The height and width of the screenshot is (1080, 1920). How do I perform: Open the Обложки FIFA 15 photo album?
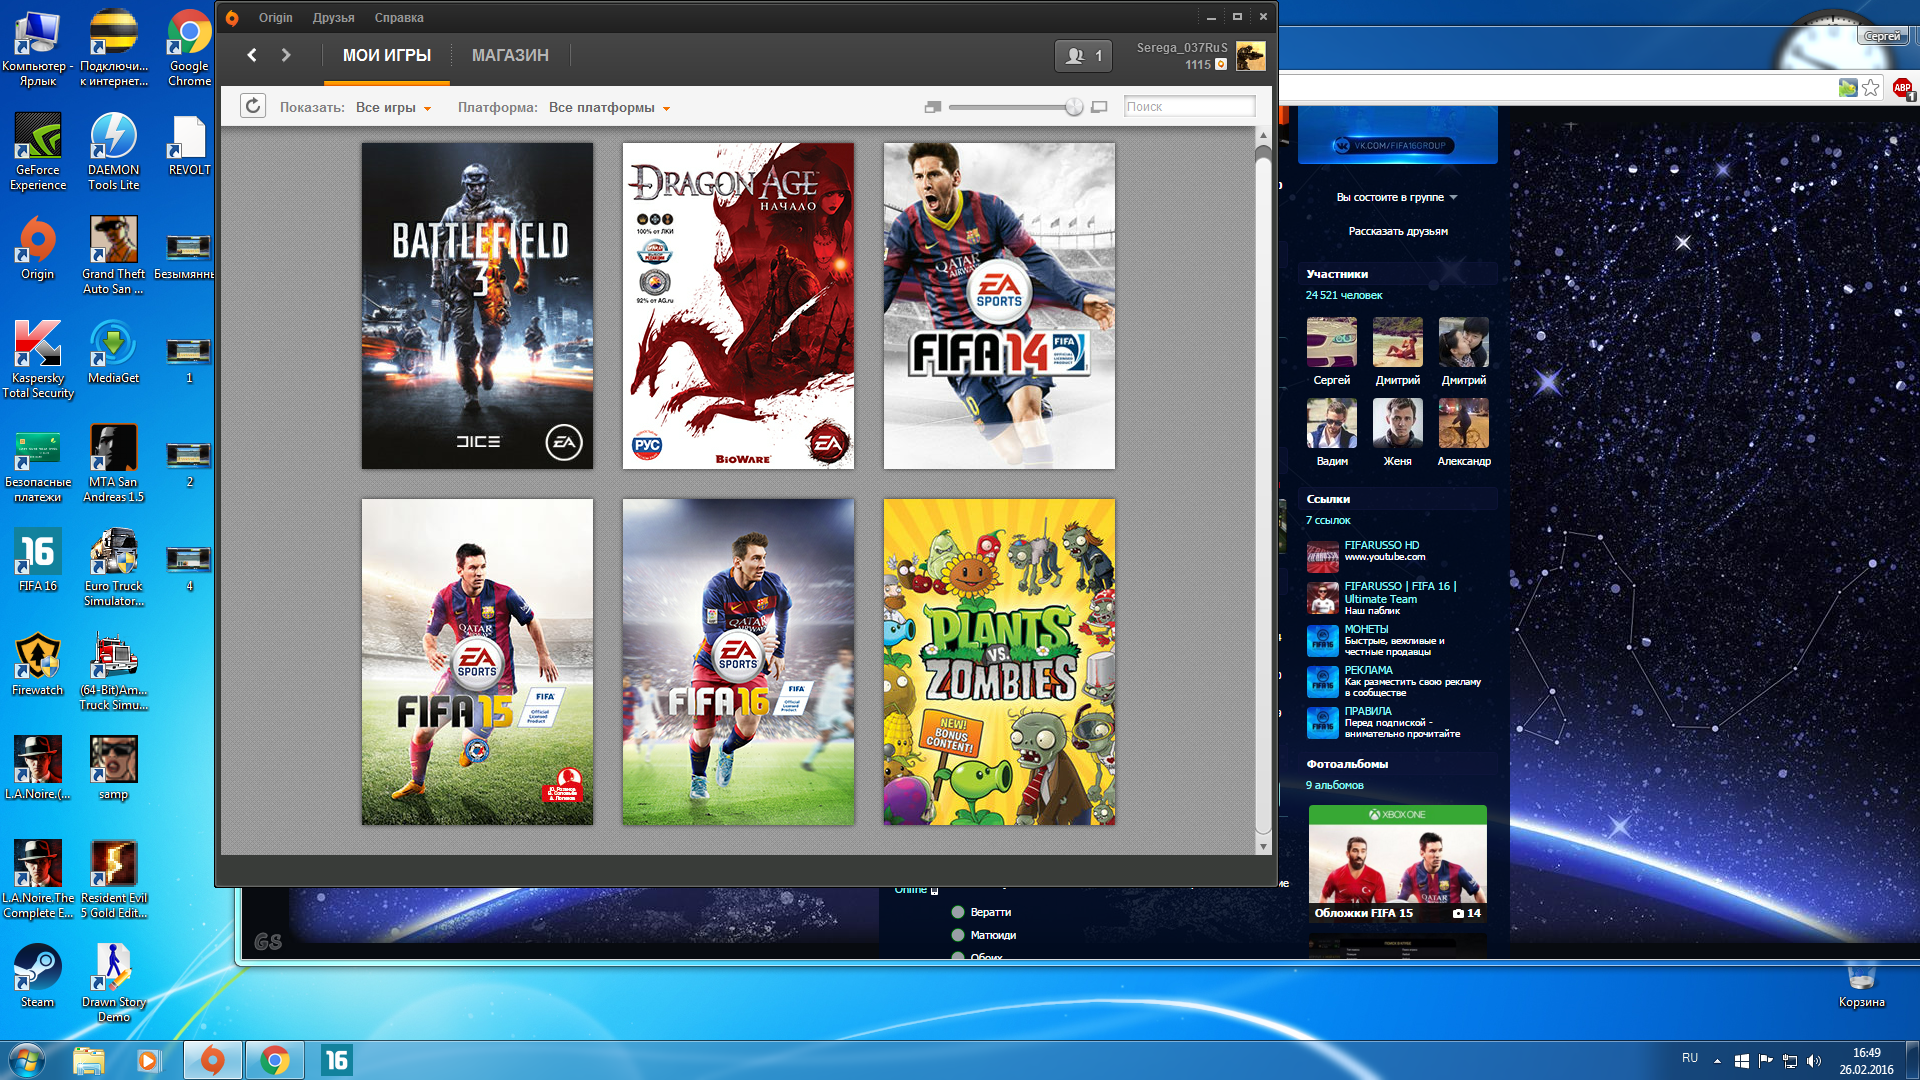(1397, 864)
